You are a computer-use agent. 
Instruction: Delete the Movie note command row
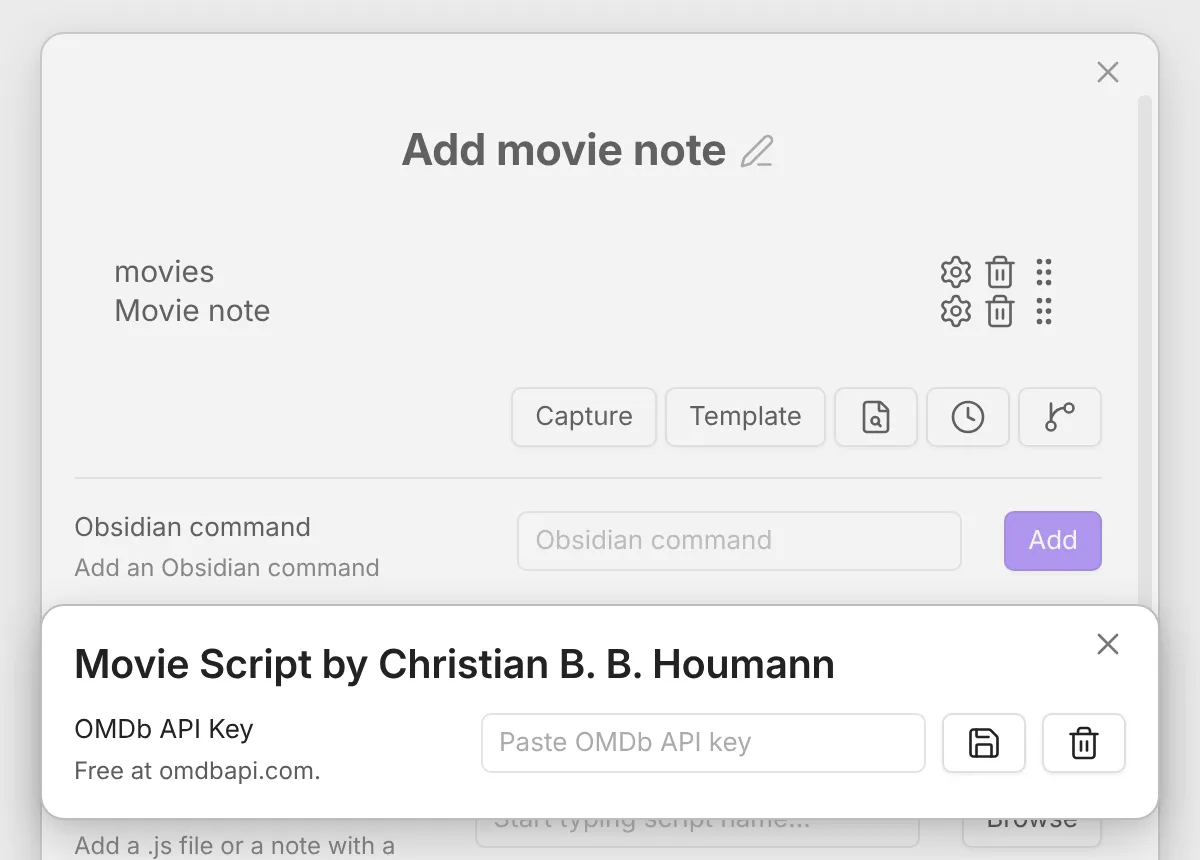click(1000, 311)
